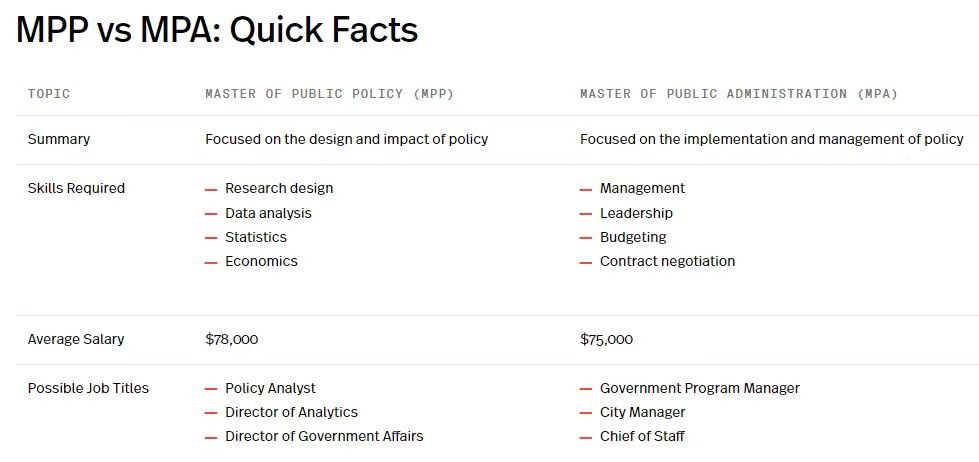
Task: Click the Director of Government Affairs entry
Action: click(x=324, y=436)
